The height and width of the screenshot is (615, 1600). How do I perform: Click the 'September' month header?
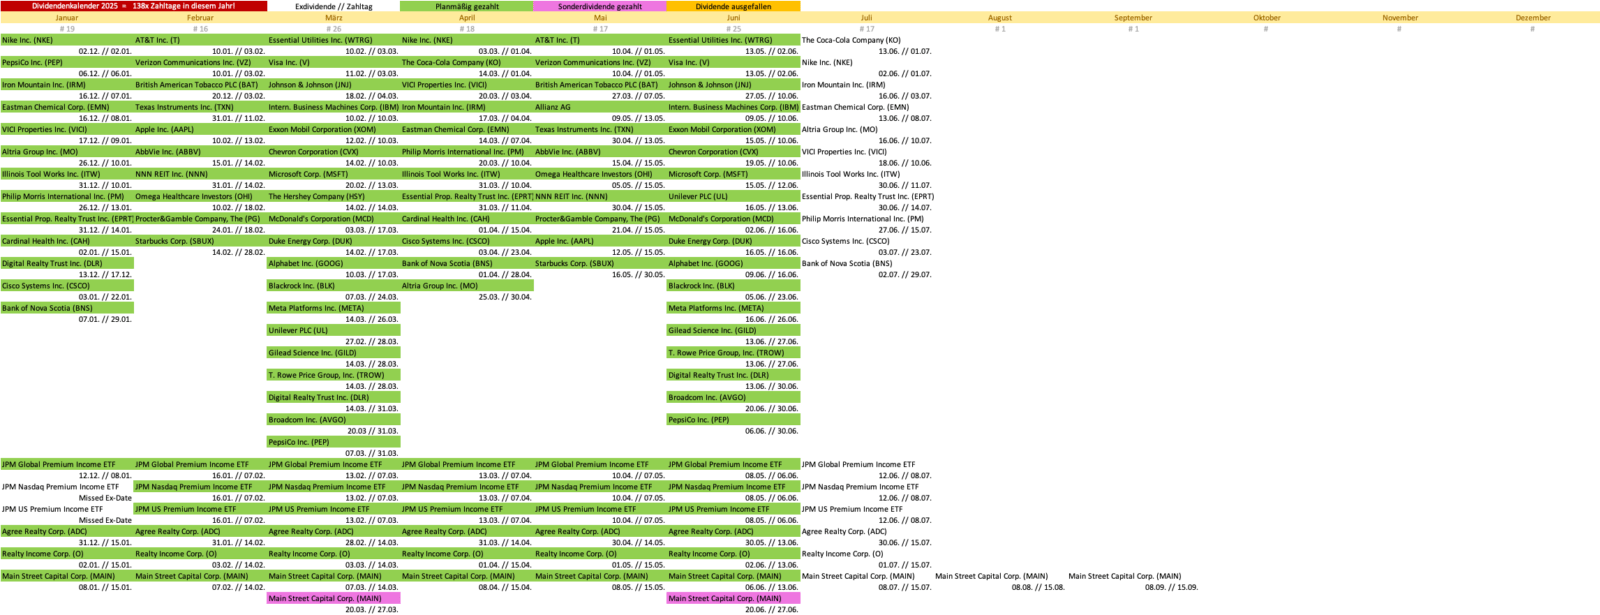click(1133, 18)
